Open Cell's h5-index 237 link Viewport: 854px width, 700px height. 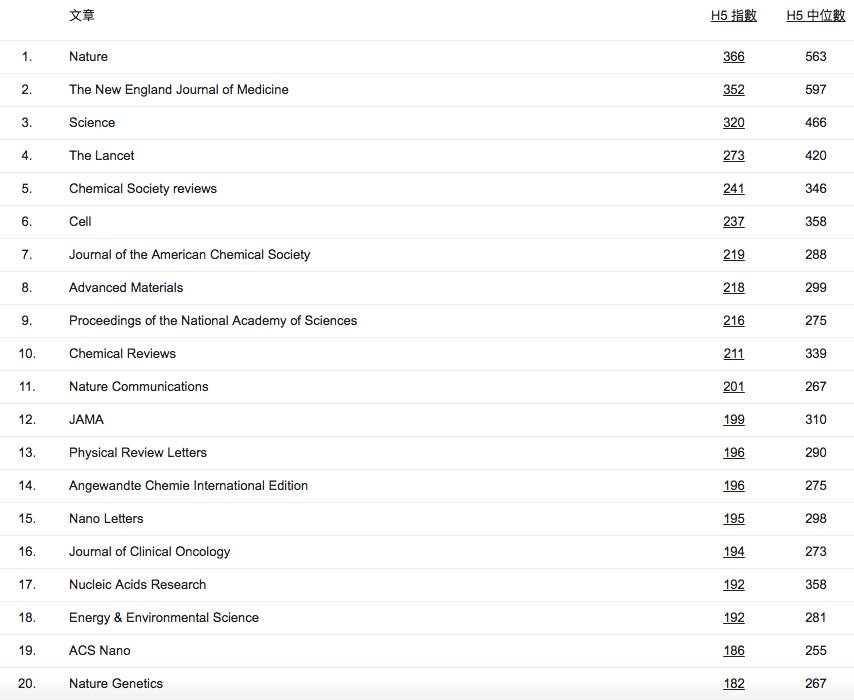point(733,221)
